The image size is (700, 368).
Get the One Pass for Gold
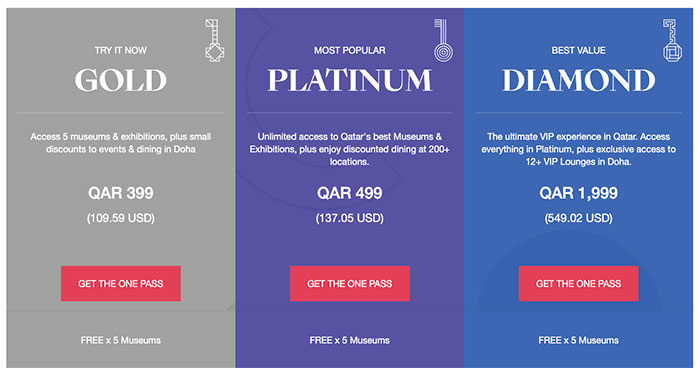[x=121, y=284]
